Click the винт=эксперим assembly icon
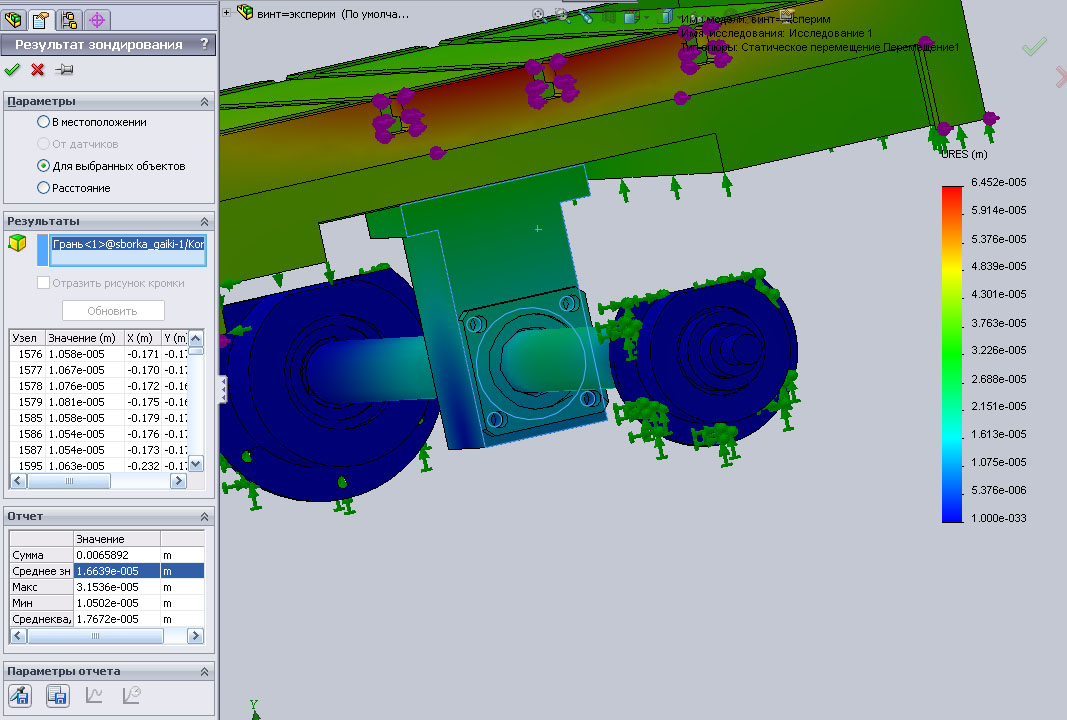The height and width of the screenshot is (720, 1067). pyautogui.click(x=244, y=12)
